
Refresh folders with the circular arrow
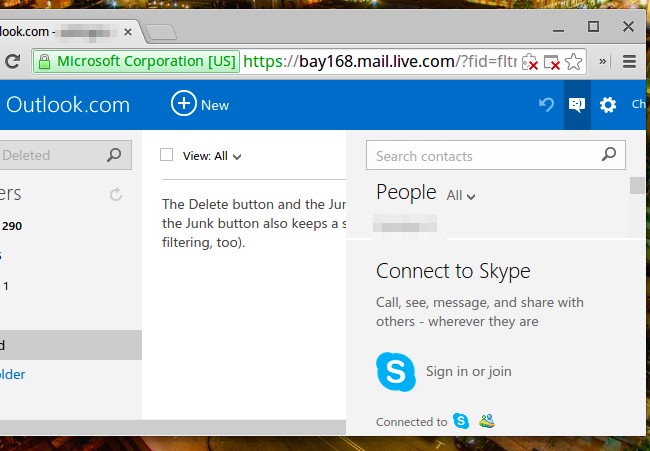pos(116,194)
